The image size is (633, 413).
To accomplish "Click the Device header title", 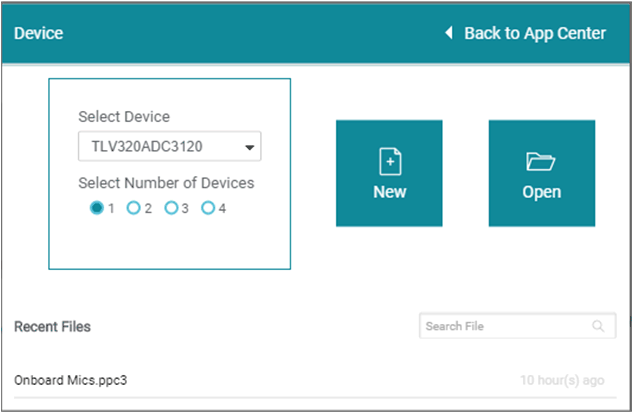I will (x=39, y=33).
